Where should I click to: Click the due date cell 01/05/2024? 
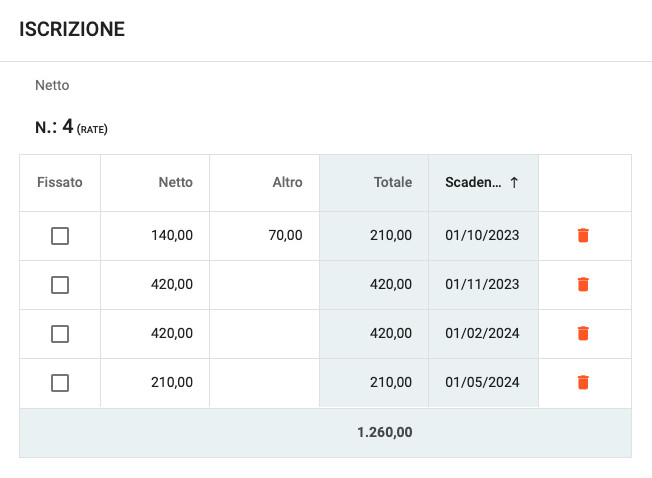coord(484,383)
